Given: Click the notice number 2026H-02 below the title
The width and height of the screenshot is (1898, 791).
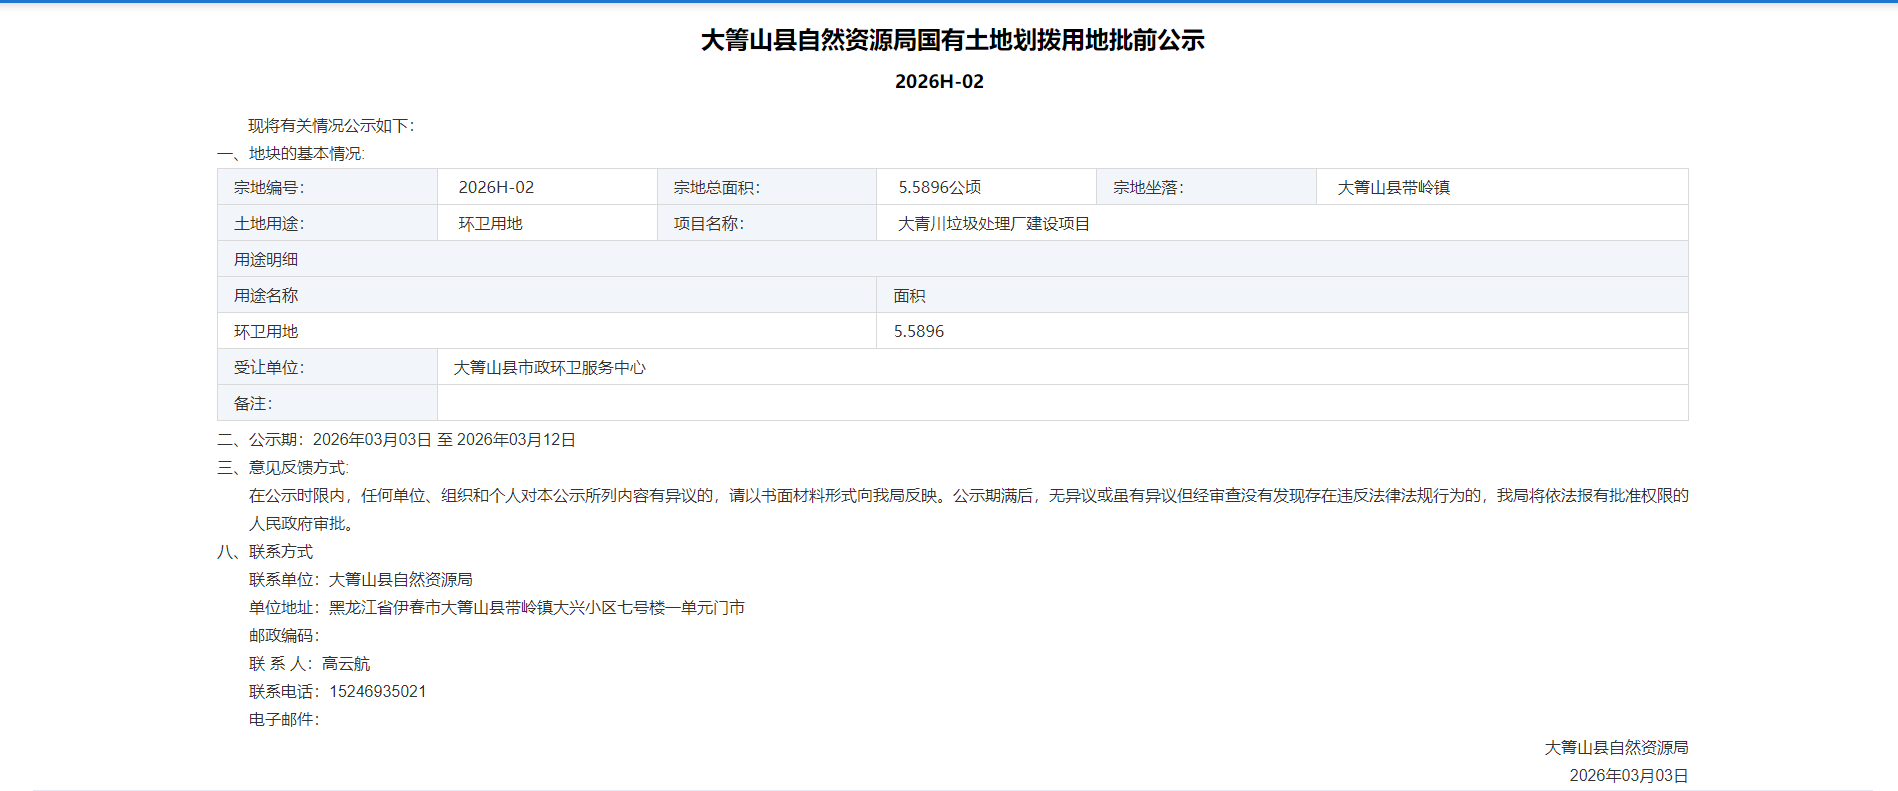Looking at the screenshot, I should click(x=939, y=82).
